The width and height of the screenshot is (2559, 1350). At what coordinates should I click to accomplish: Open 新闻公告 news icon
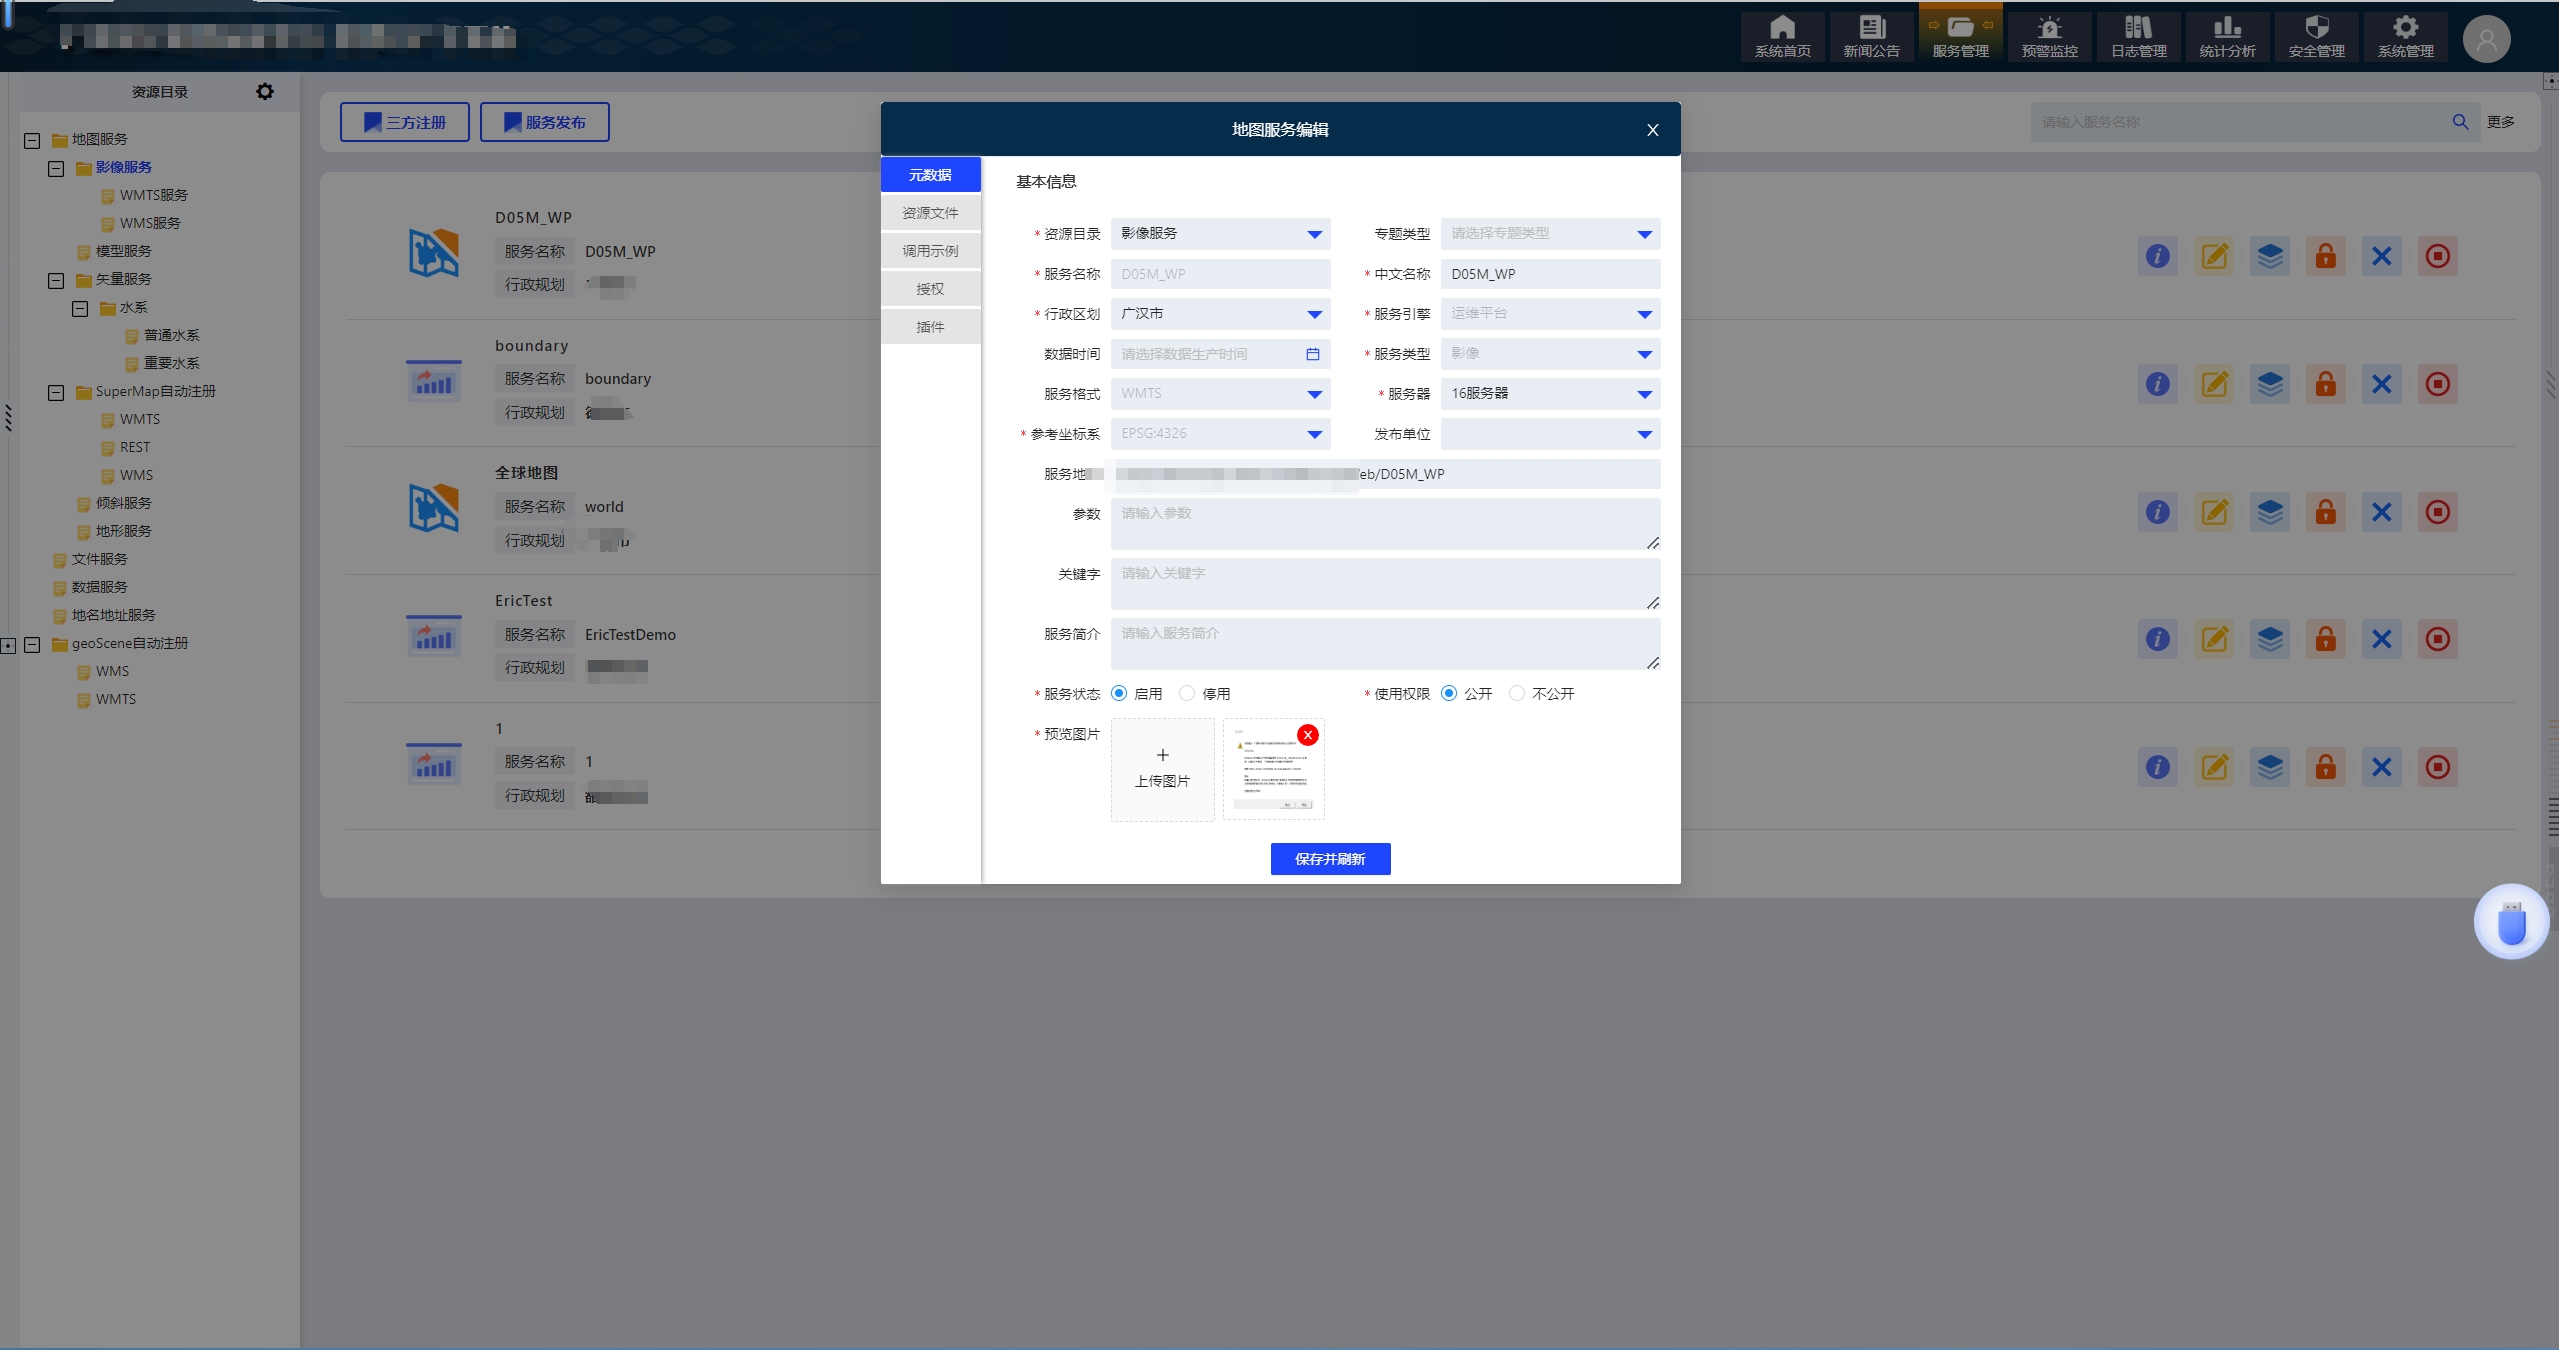pos(1871,37)
